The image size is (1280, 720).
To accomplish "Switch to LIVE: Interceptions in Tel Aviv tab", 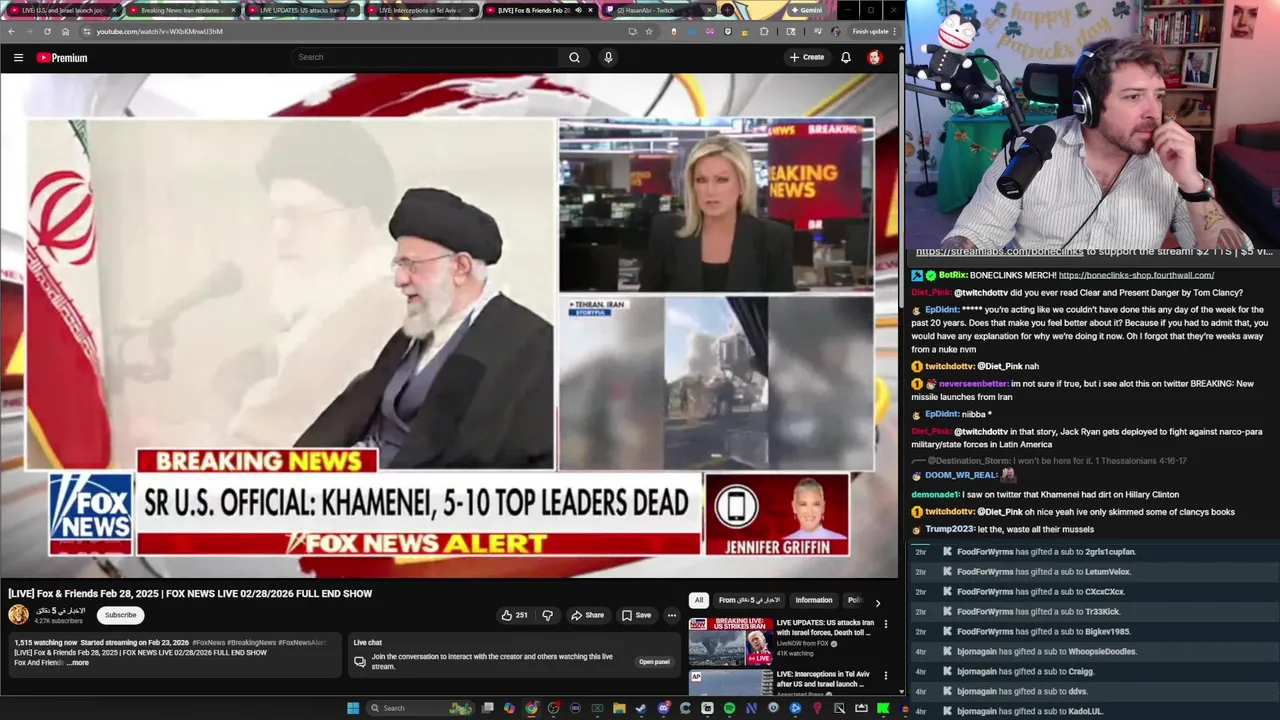I will coord(419,10).
